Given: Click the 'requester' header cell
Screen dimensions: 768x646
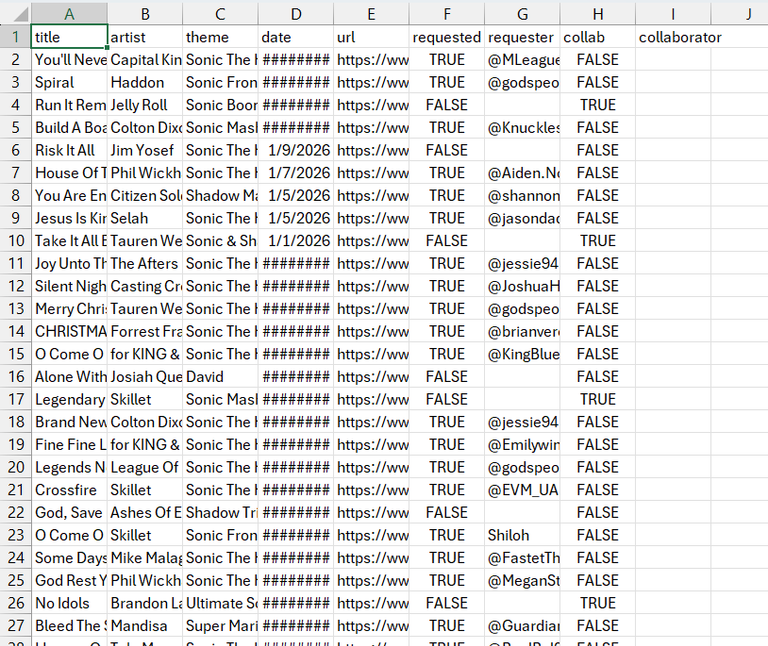Looking at the screenshot, I should coord(522,37).
